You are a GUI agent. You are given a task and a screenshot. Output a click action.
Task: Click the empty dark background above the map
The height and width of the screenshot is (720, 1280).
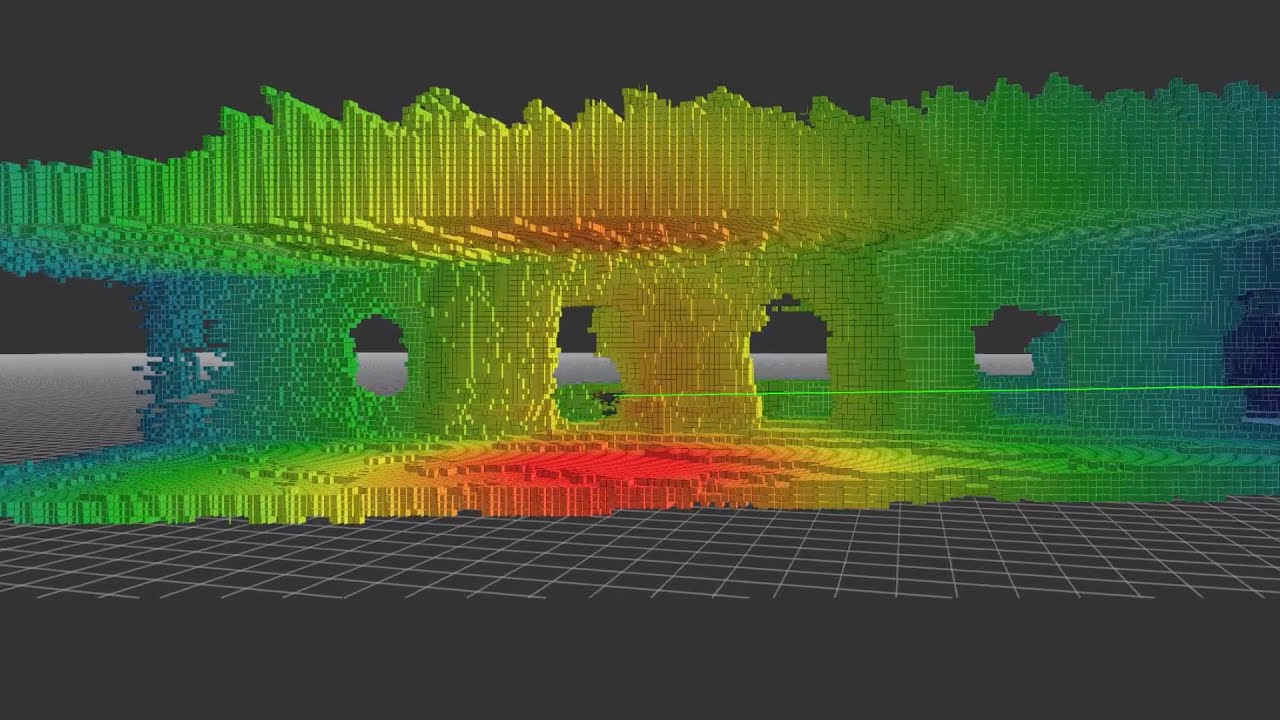[640, 40]
